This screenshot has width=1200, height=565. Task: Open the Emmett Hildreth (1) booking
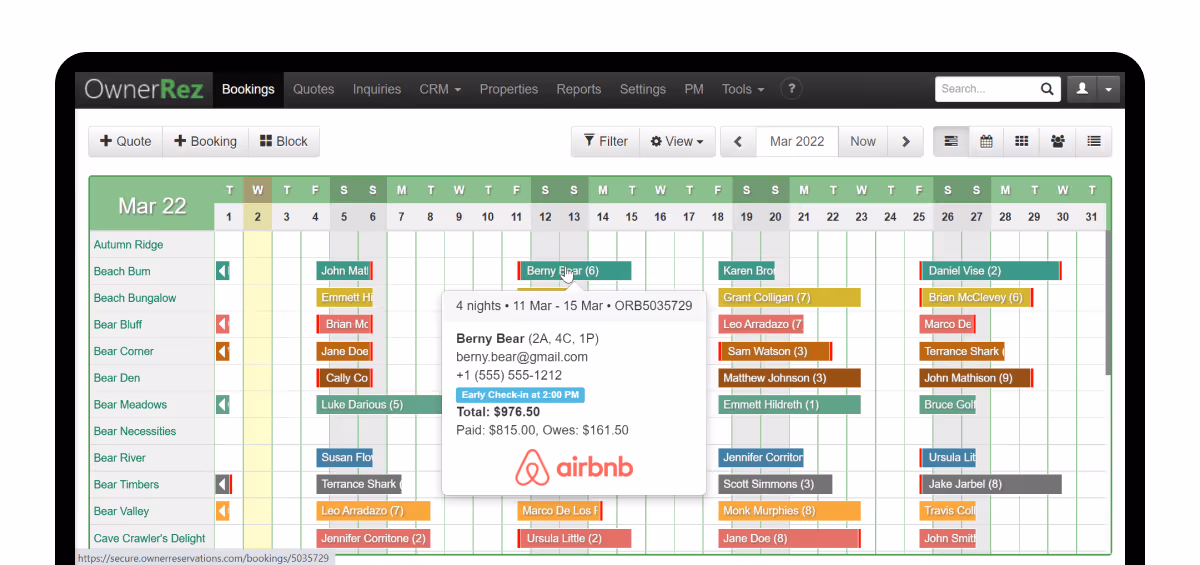pos(789,404)
